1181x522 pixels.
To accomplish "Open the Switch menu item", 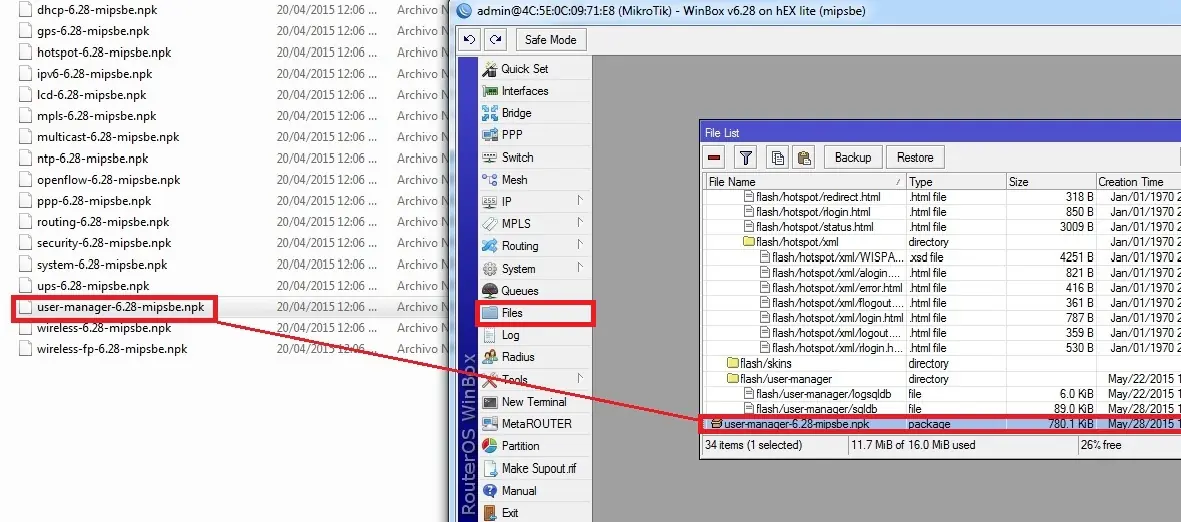I will point(517,157).
